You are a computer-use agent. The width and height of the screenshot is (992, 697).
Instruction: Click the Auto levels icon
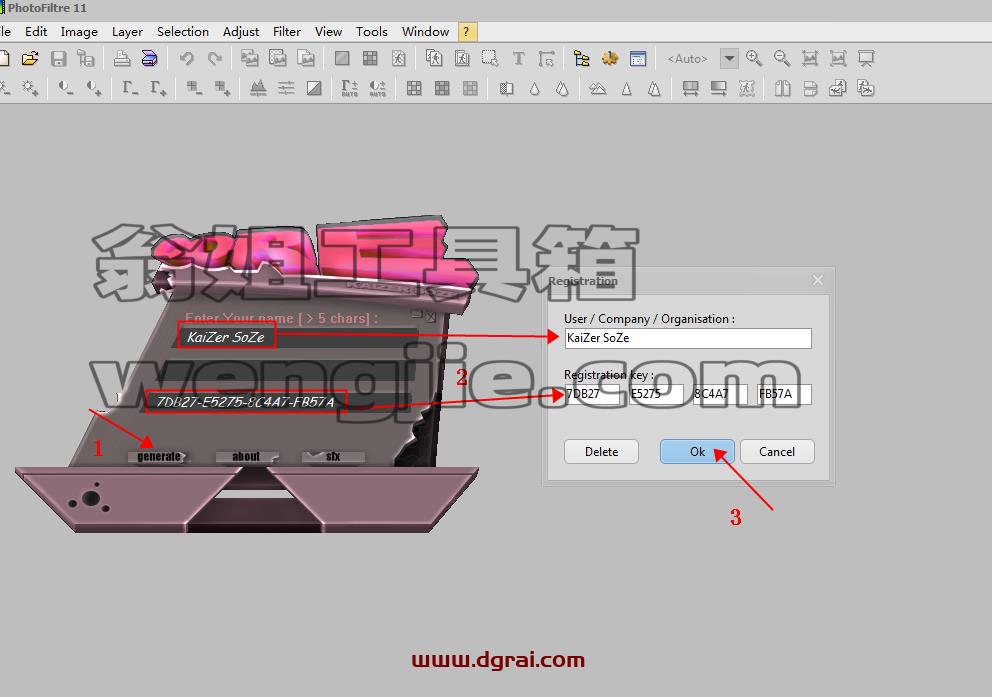pos(349,88)
